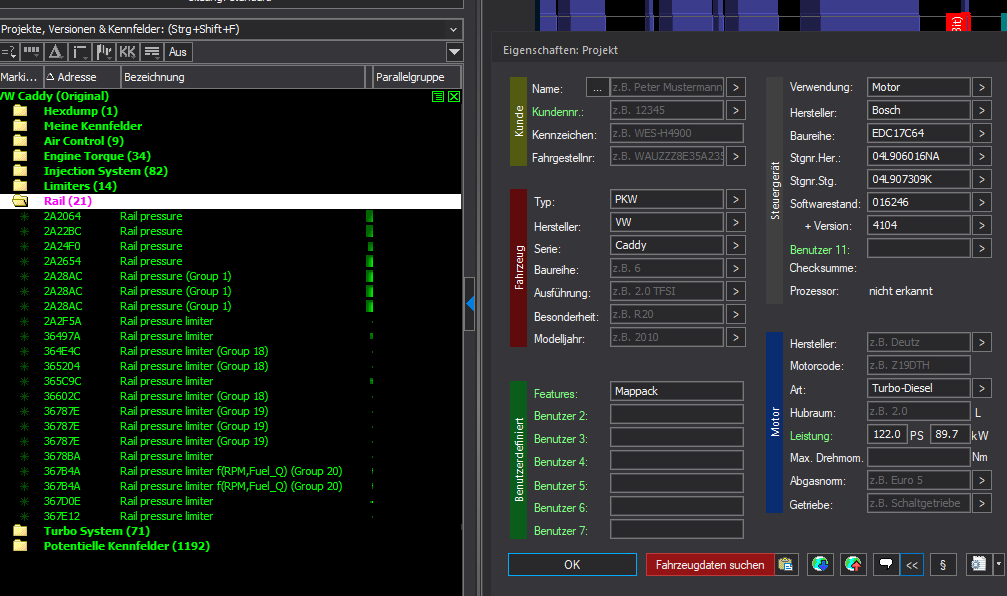Click the paragraph symbol (§) button

click(x=942, y=565)
